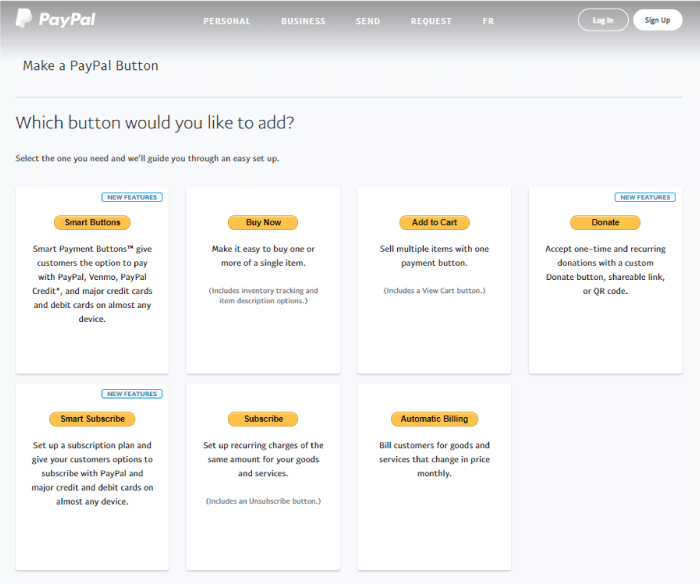700x584 pixels.
Task: Click the Log In button
Action: (603, 20)
